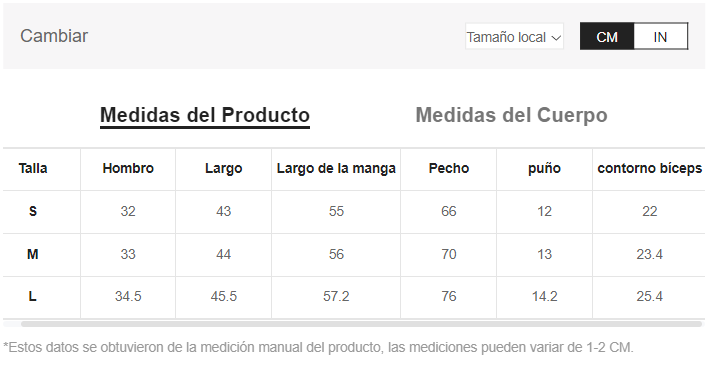Click the measurement disclaimer note text
This screenshot has height=377, width=708.
point(318,348)
